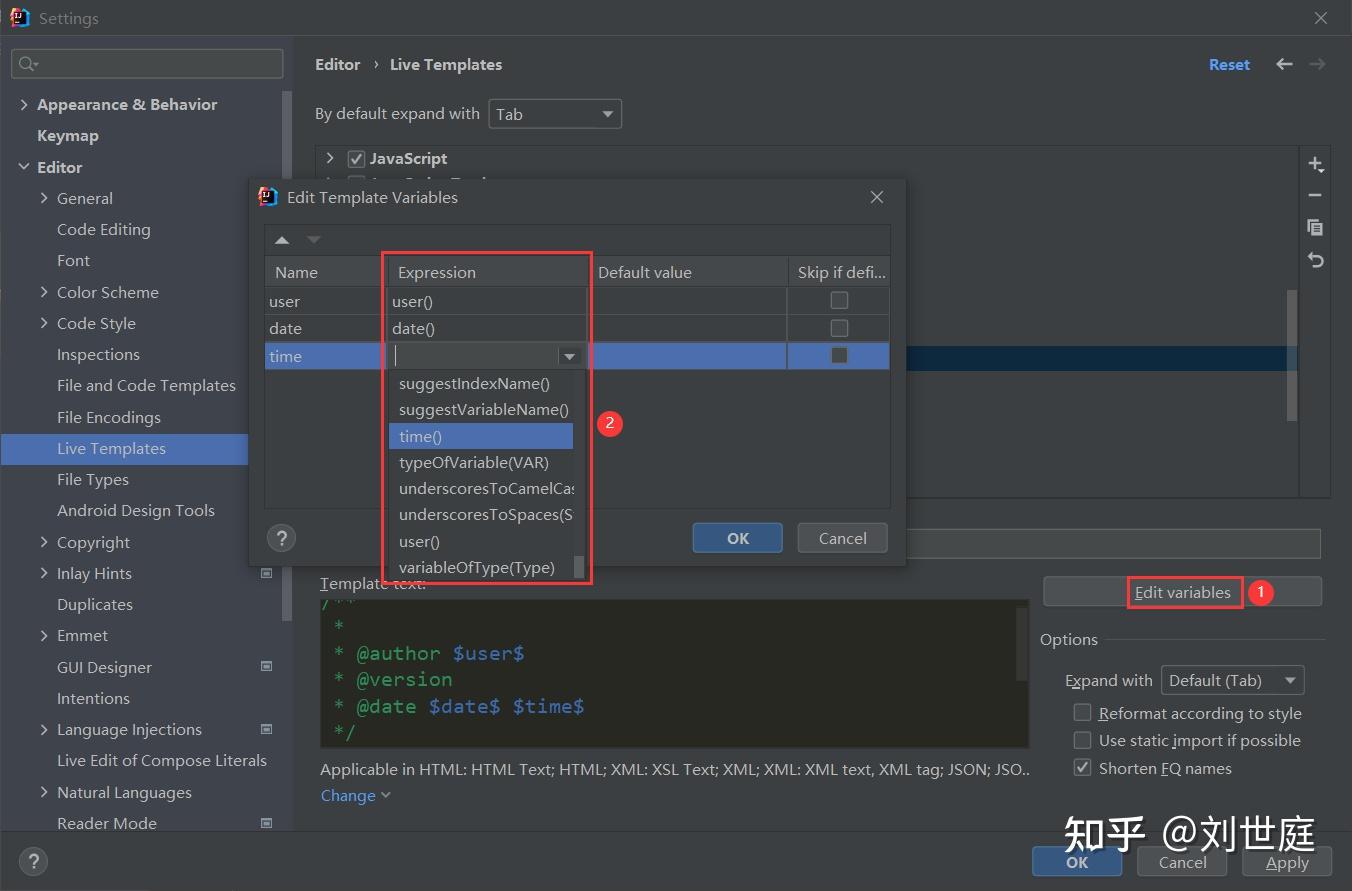Expand the Code Style node
The image size is (1352, 891).
tap(44, 323)
